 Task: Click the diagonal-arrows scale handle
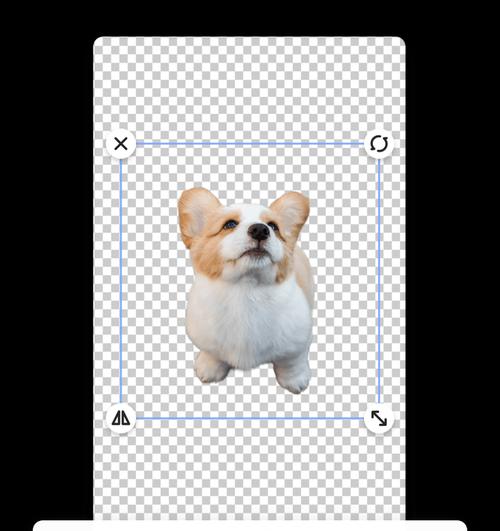[x=379, y=418]
